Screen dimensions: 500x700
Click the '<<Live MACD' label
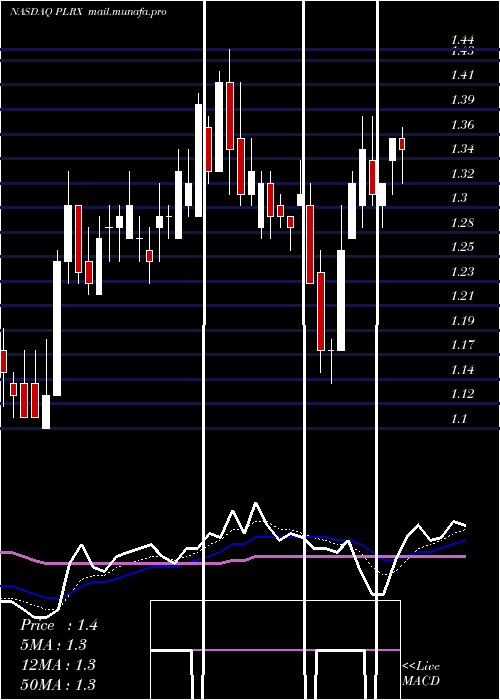click(x=421, y=674)
